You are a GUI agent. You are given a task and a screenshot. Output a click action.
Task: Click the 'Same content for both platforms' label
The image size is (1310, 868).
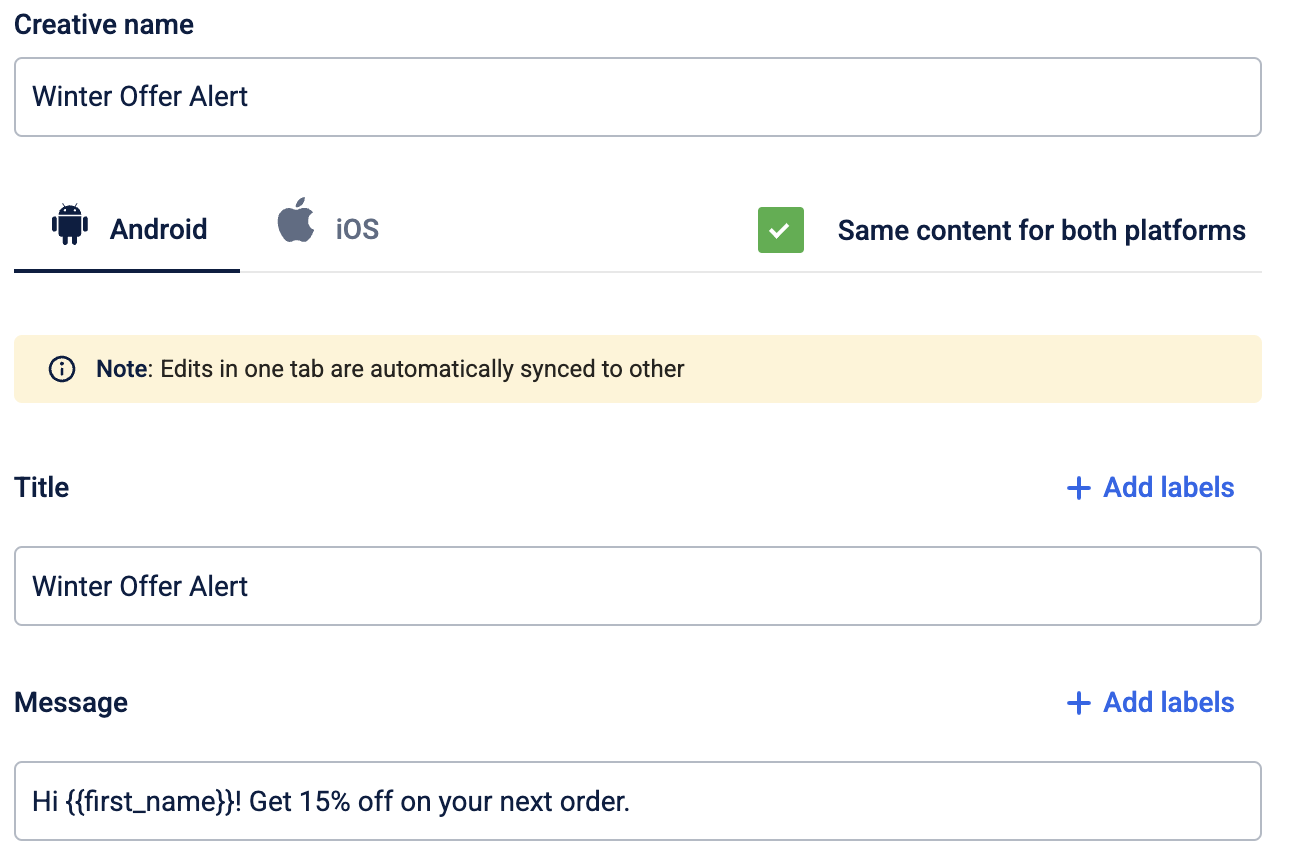point(1042,230)
